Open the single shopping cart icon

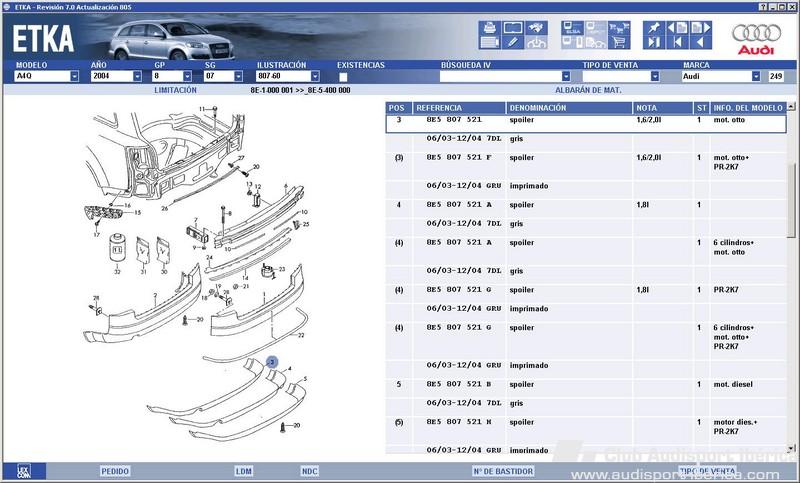tap(619, 42)
